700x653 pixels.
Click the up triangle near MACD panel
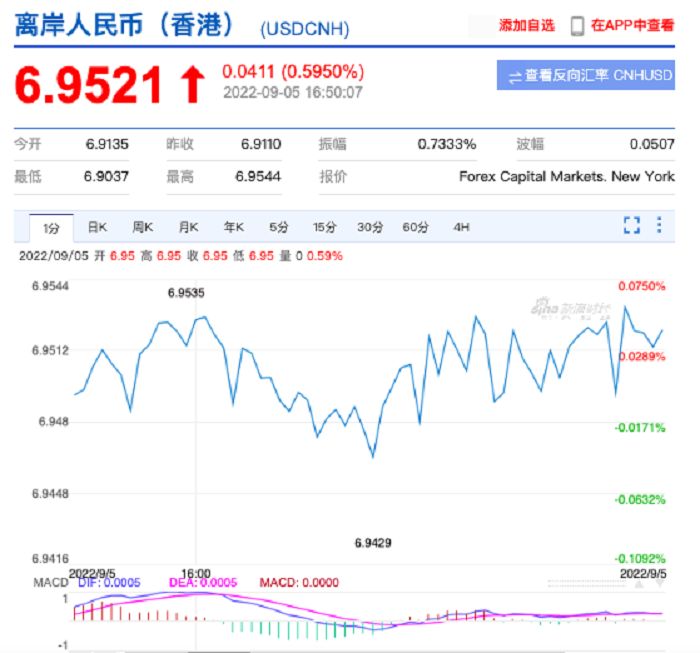pos(639,584)
